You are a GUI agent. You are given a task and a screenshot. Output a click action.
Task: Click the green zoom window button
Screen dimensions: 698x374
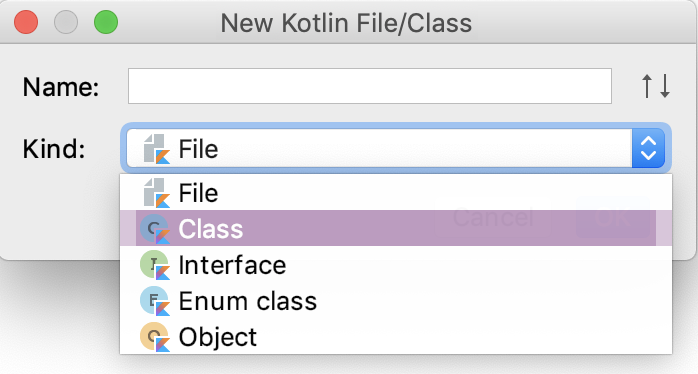[x=106, y=22]
